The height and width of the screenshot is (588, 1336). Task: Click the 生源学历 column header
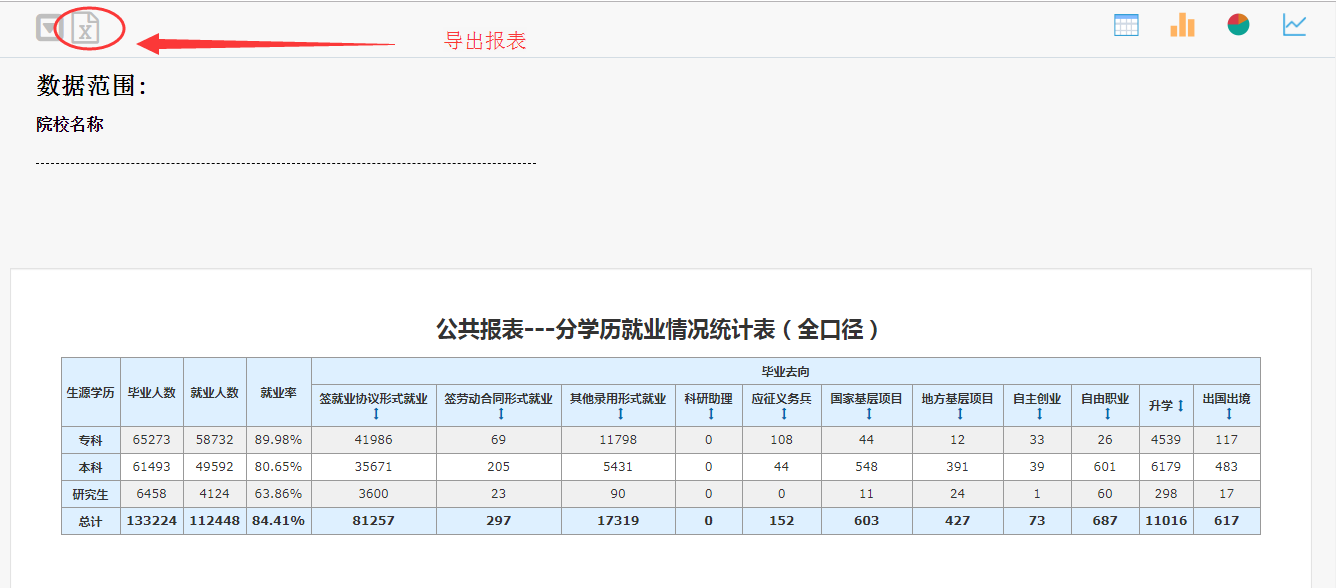[x=91, y=392]
